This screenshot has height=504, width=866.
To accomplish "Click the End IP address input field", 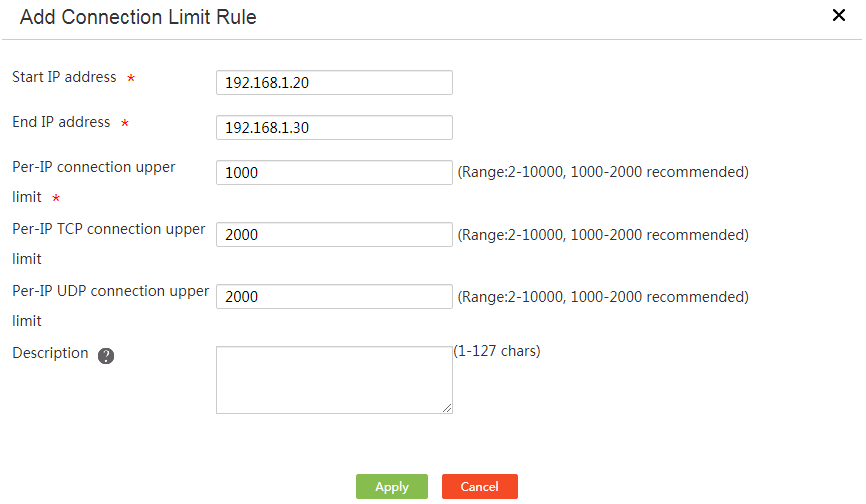I will [334, 128].
